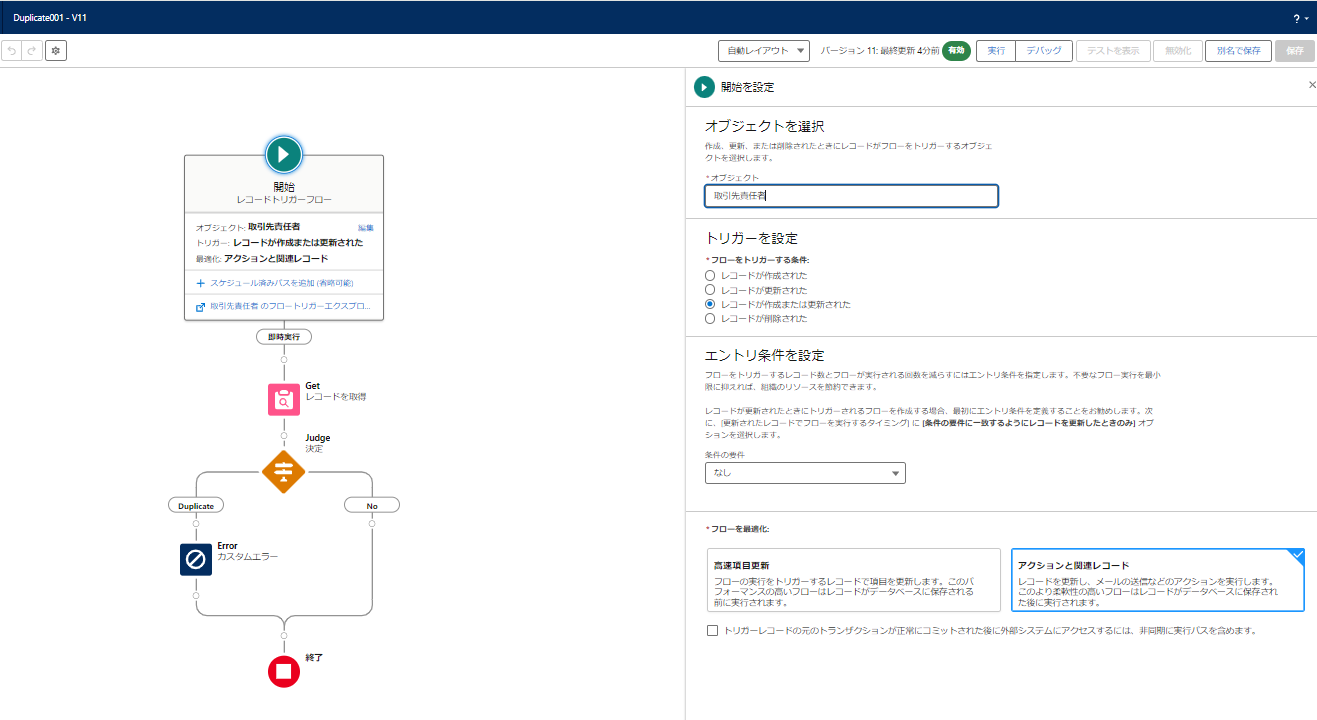1317x720 pixels.
Task: Enable the async path checkbox for 外部システム access
Action: coord(712,631)
